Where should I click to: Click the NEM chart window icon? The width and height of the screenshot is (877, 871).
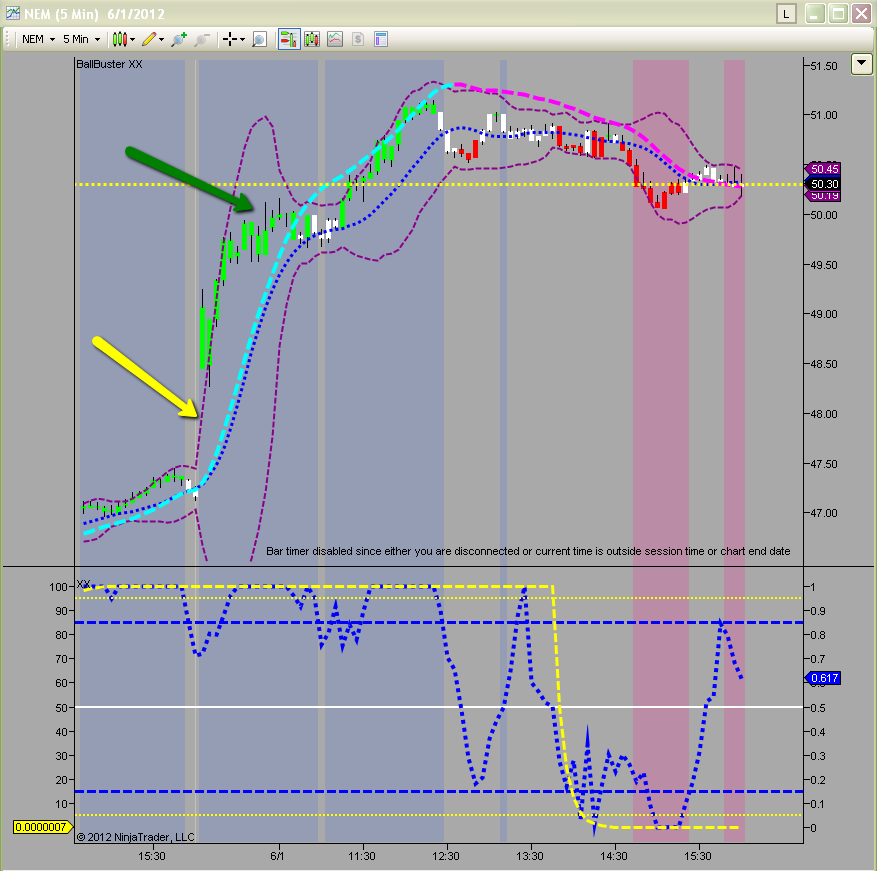(12, 13)
